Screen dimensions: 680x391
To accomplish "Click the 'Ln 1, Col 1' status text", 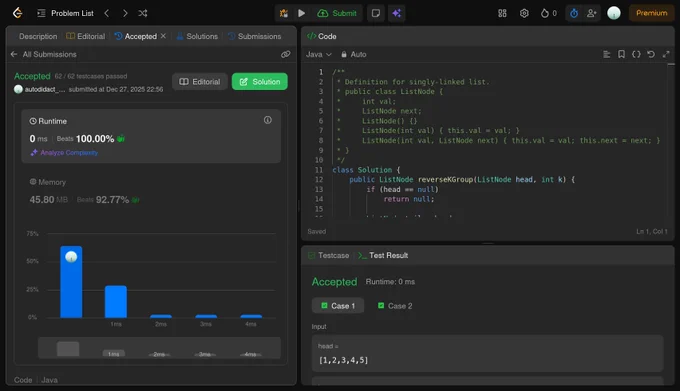I will 651,231.
